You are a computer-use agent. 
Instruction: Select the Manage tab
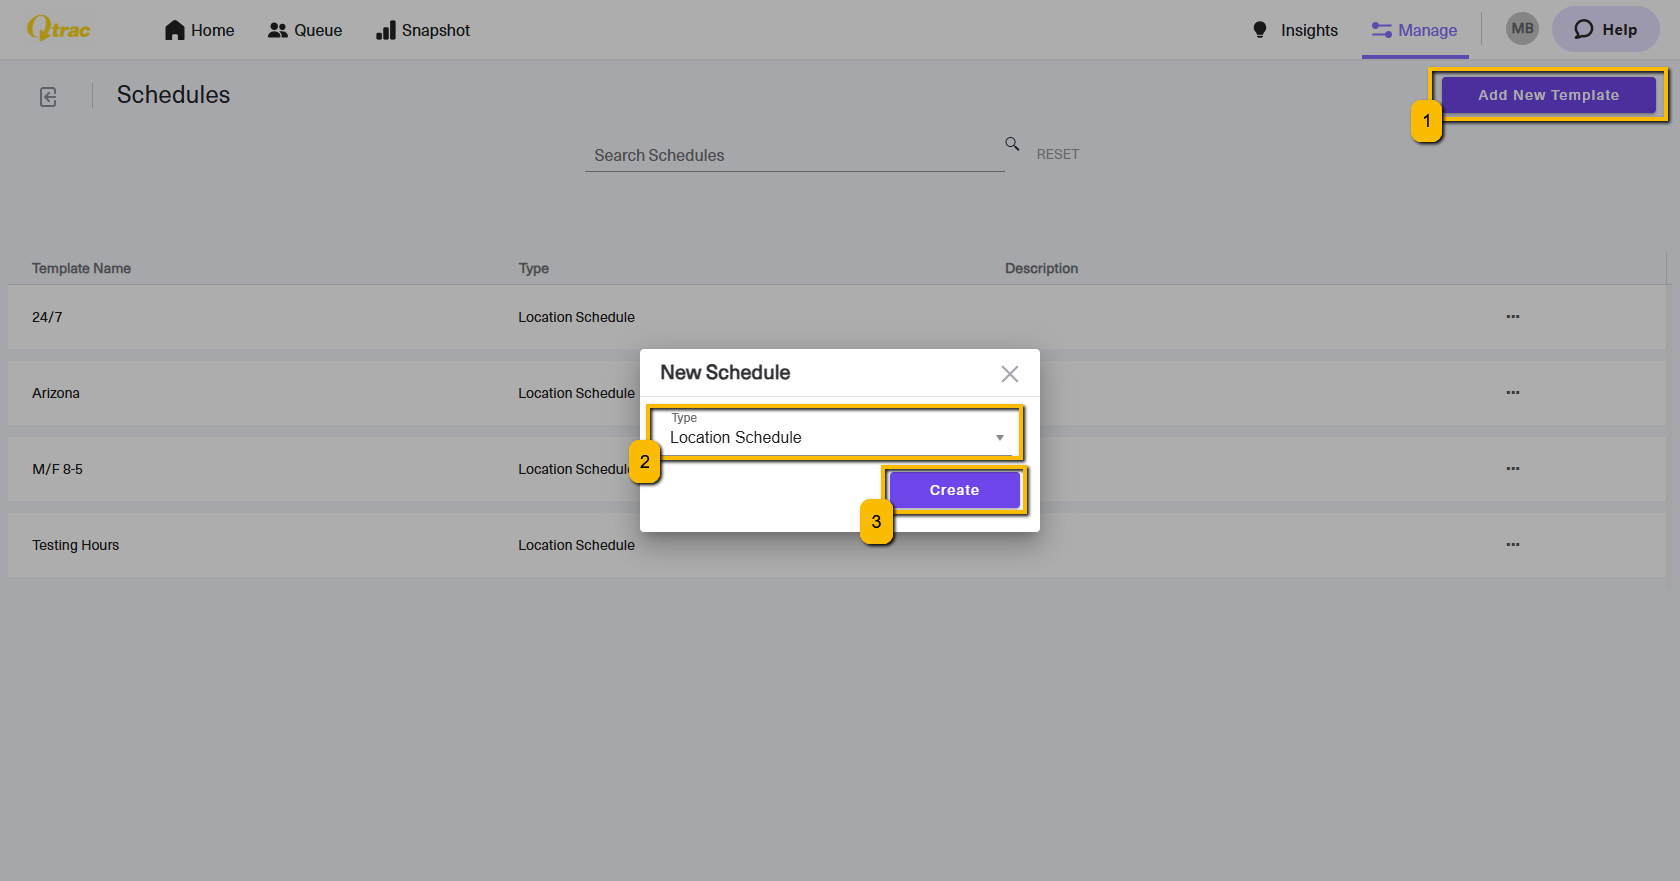tap(1415, 30)
